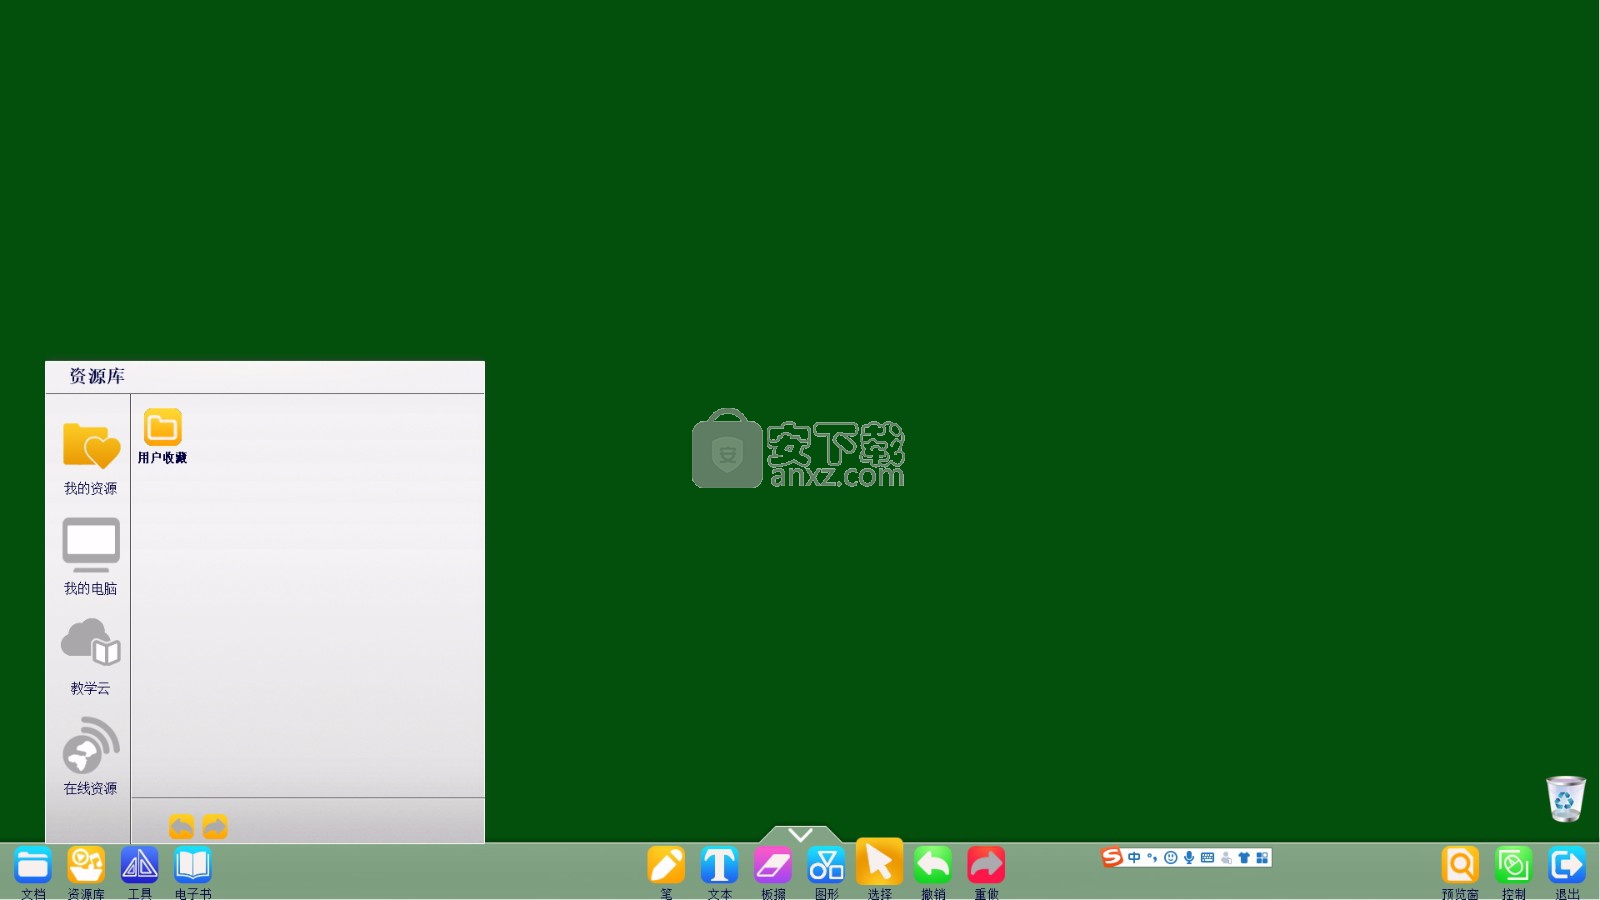Select 在线资源 in the resource library sidebar
Image resolution: width=1600 pixels, height=900 pixels.
tap(90, 757)
